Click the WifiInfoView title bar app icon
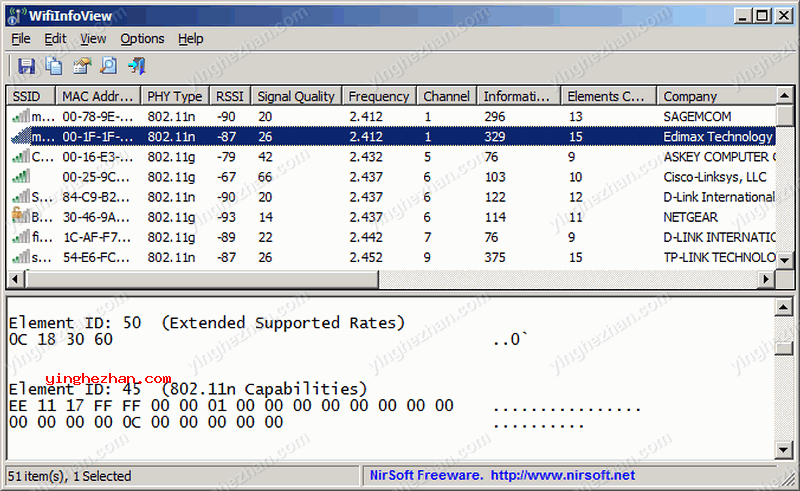Viewport: 800px width, 491px height. (x=16, y=16)
